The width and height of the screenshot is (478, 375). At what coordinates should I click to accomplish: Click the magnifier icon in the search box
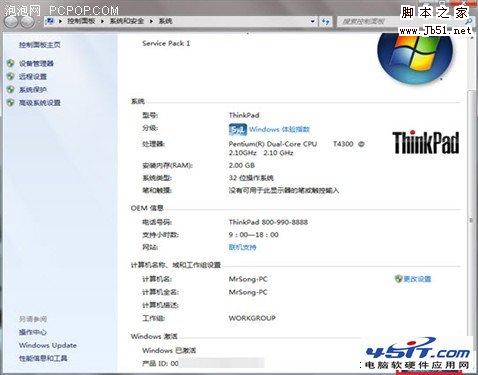pos(468,22)
